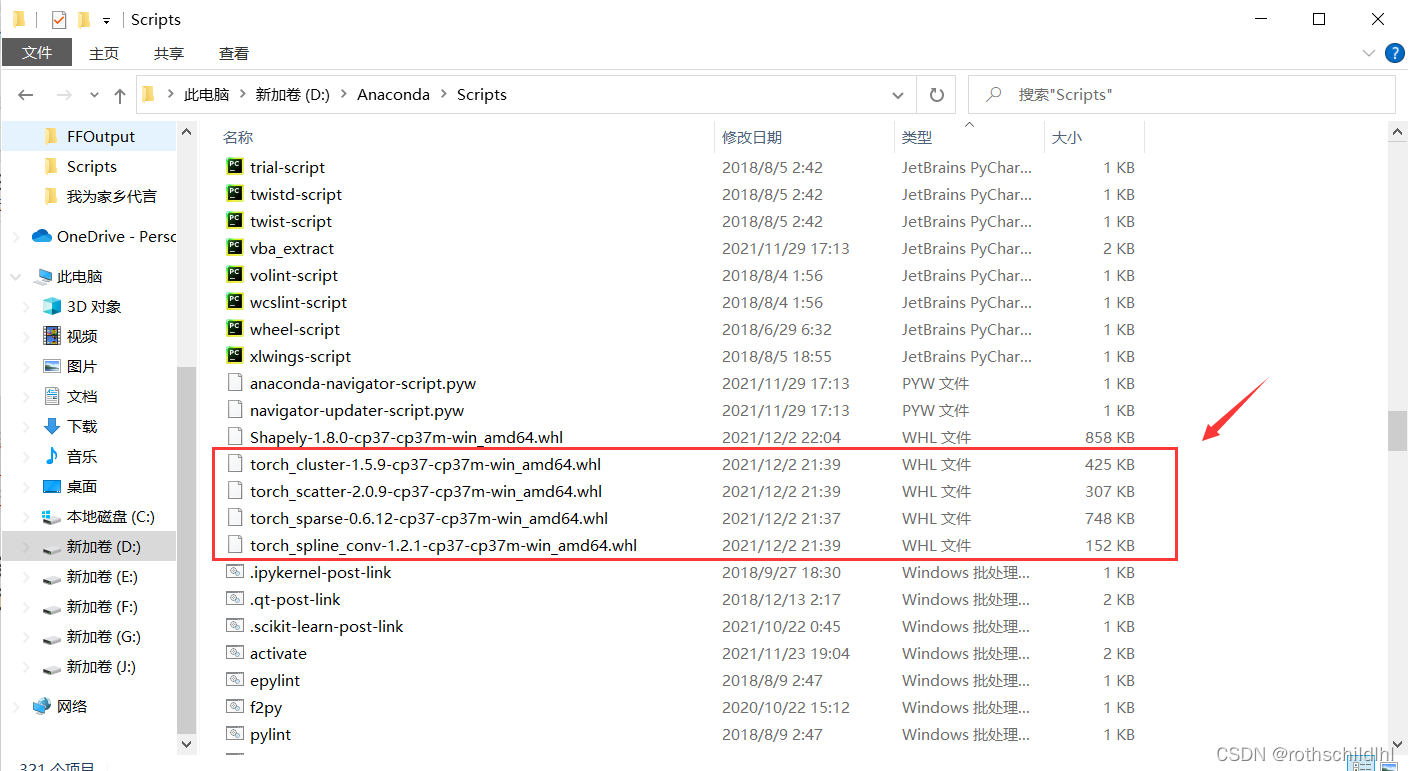
Task: Click the refresh button
Action: click(936, 94)
